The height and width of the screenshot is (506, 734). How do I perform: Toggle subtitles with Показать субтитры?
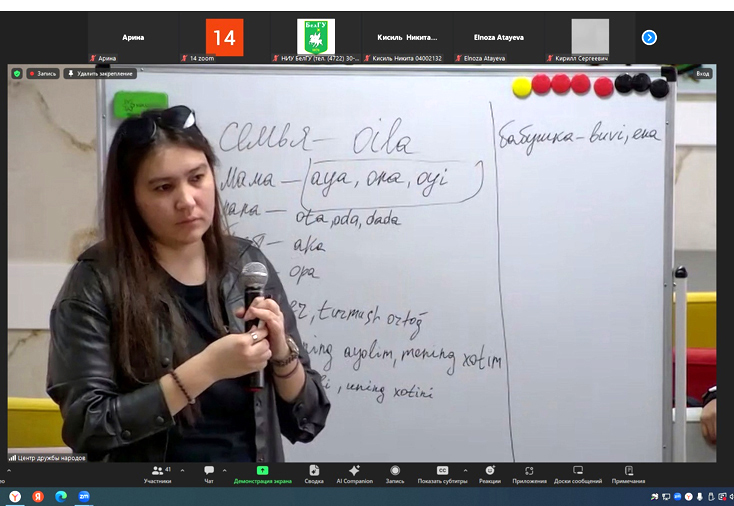[442, 472]
